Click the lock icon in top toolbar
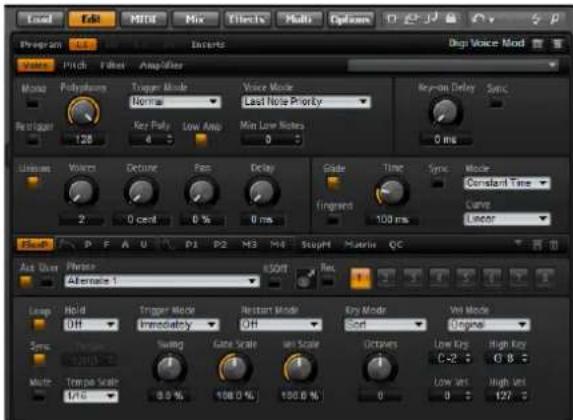 [x=451, y=18]
